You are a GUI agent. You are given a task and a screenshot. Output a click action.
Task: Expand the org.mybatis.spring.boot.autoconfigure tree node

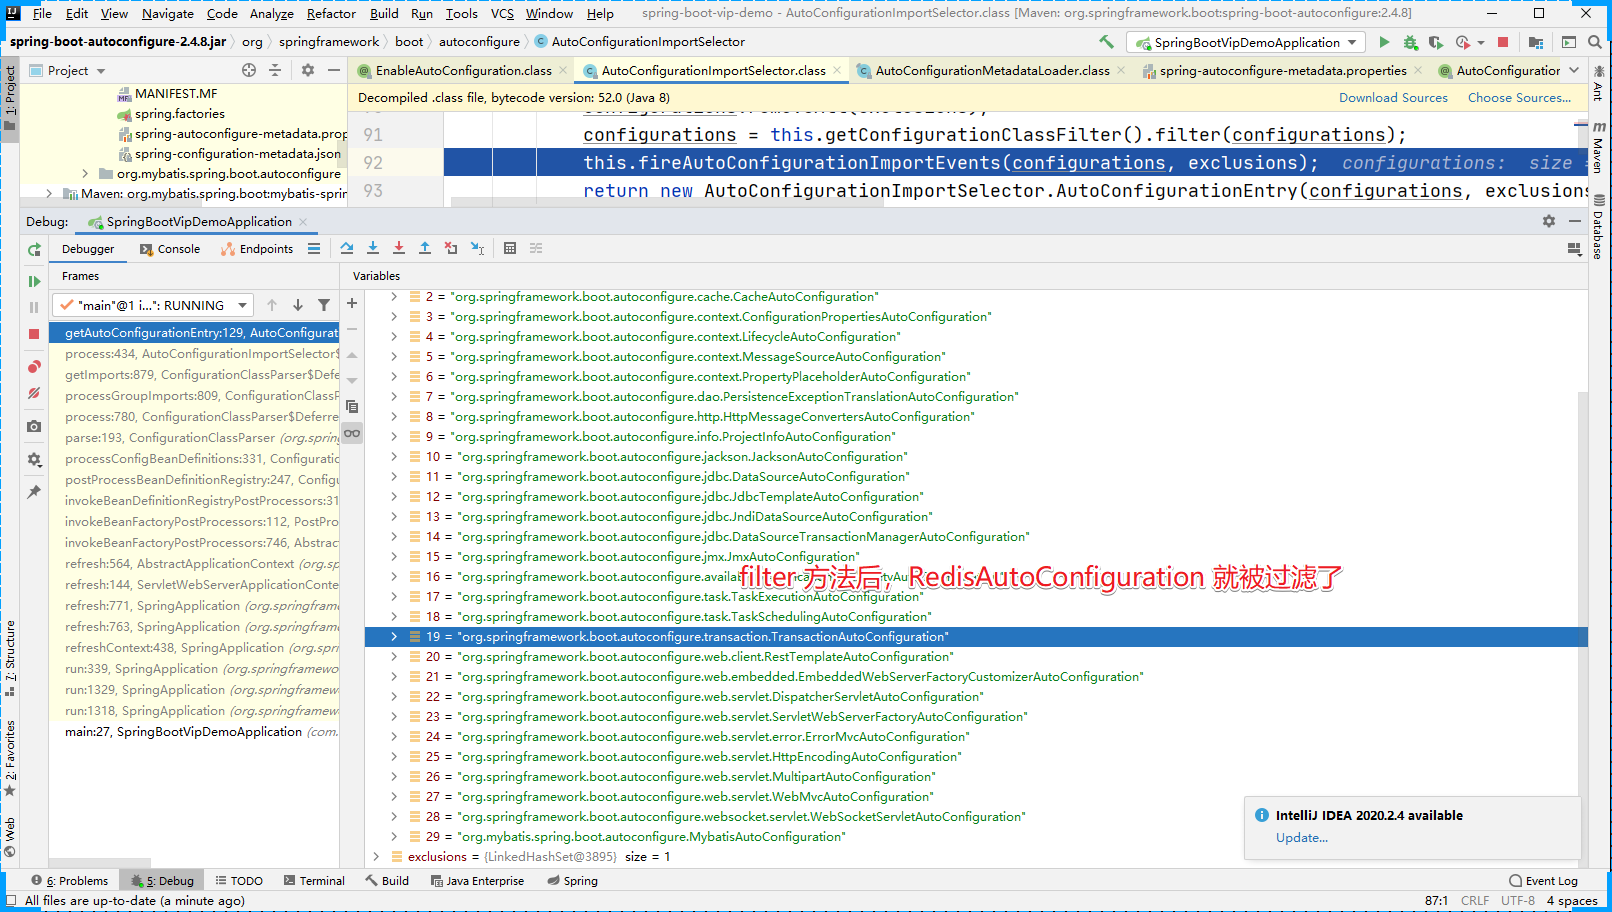click(x=85, y=174)
